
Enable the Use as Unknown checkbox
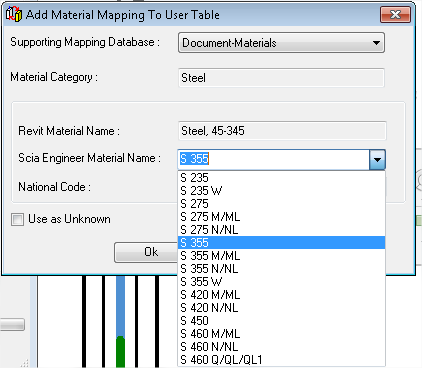pyautogui.click(x=17, y=219)
